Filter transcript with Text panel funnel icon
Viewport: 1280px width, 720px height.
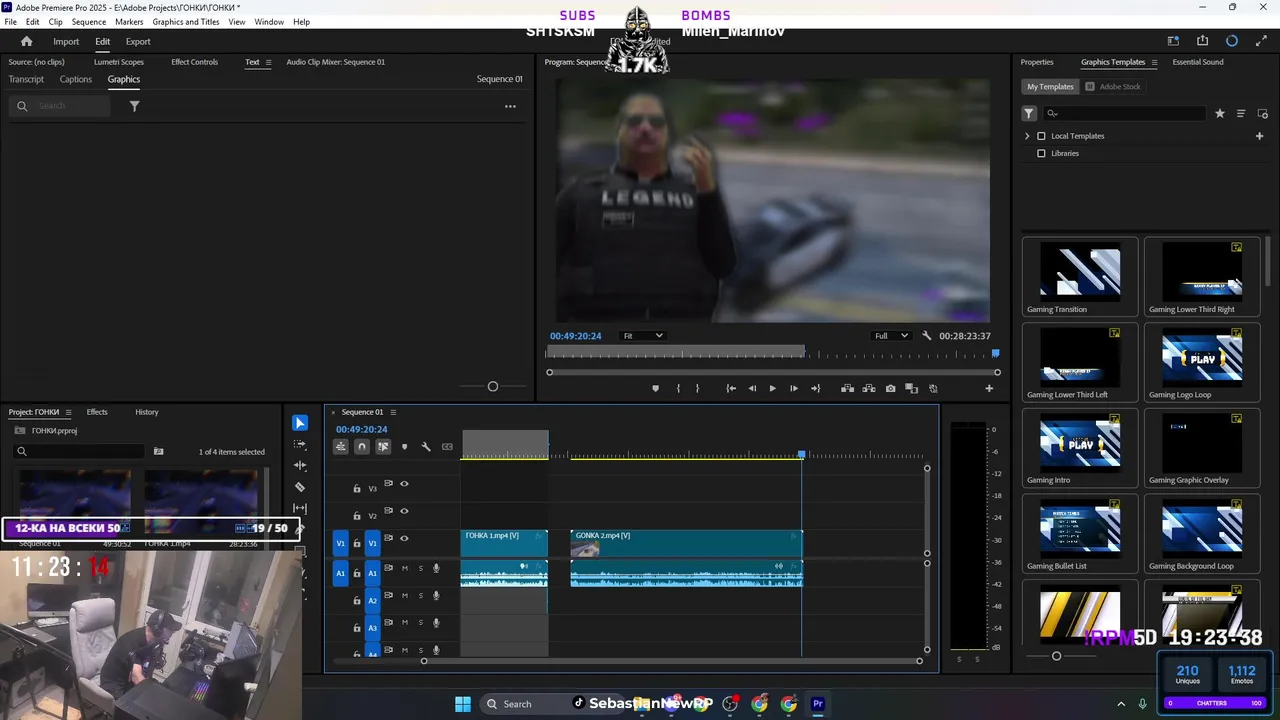point(134,106)
